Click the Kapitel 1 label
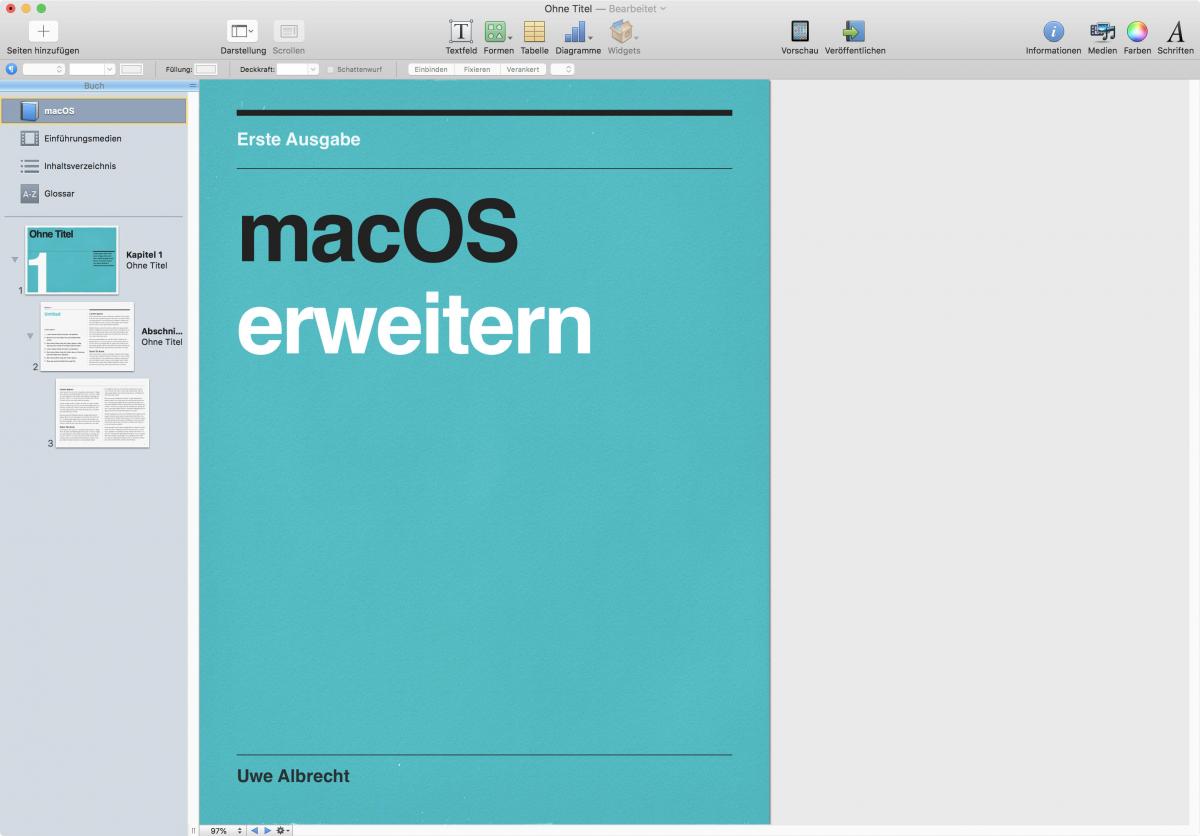Screen dimensions: 1200x836 click(144, 255)
